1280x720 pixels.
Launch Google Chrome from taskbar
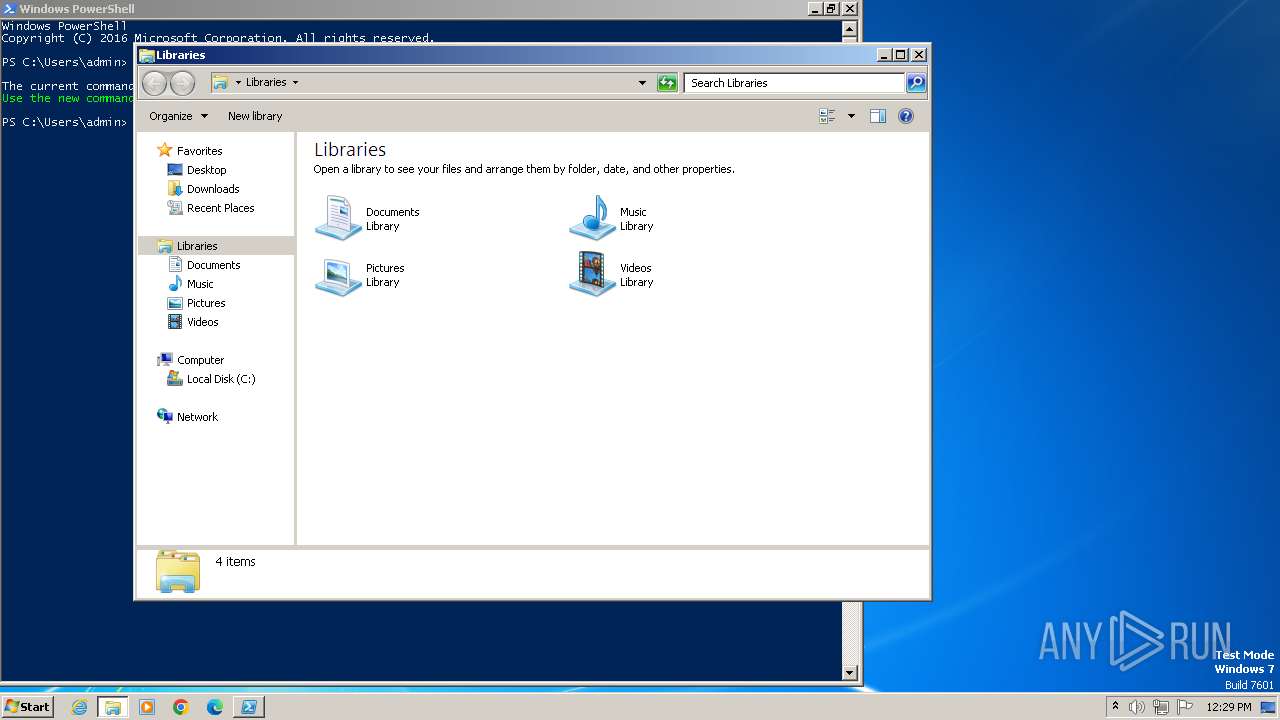coord(181,707)
